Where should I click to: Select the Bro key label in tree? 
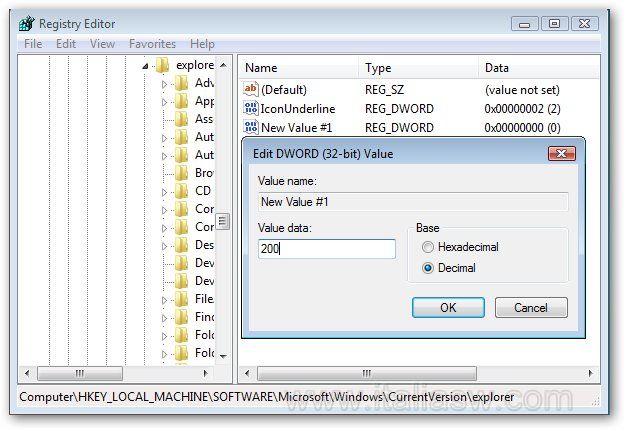[204, 173]
